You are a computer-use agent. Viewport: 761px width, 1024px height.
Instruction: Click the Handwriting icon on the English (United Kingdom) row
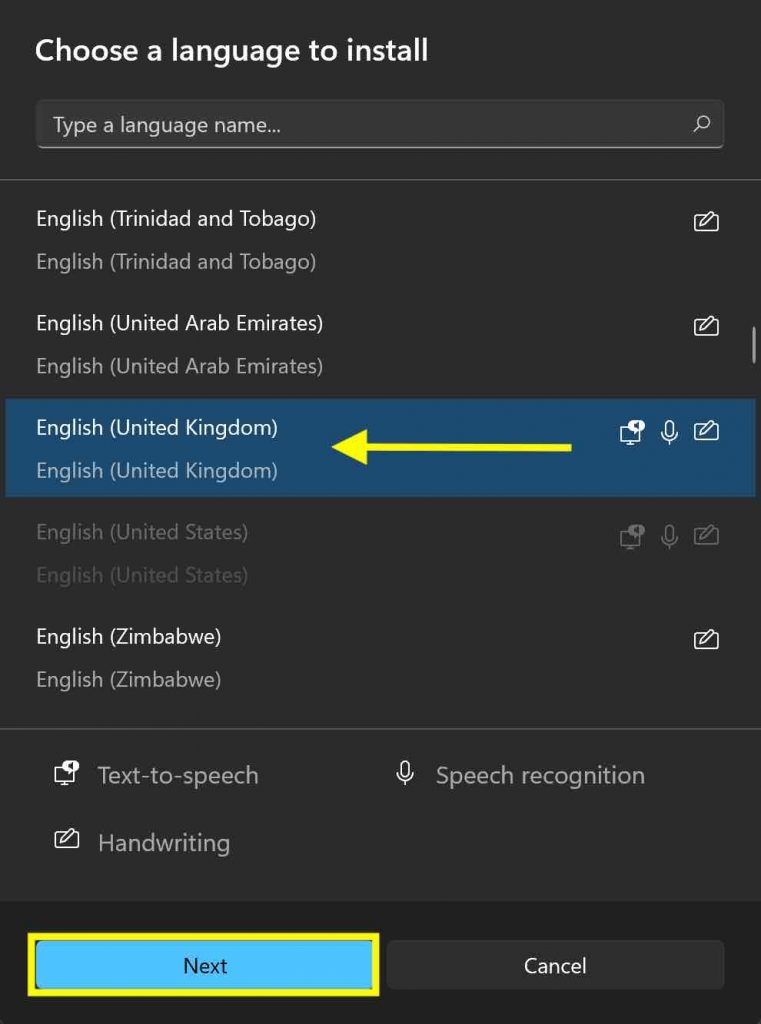tap(706, 432)
